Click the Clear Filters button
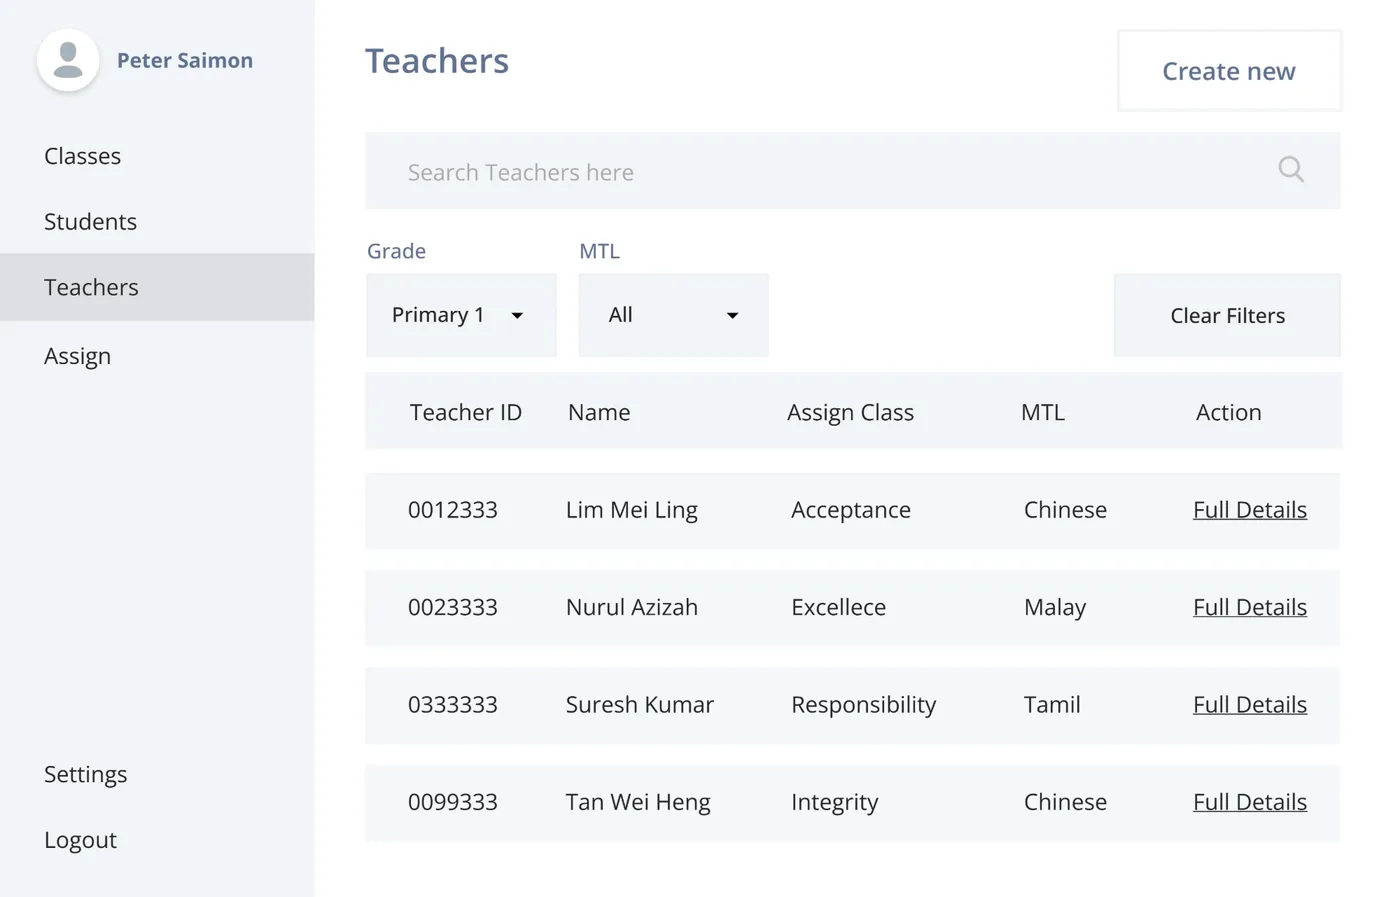This screenshot has height=897, width=1400. [x=1227, y=315]
